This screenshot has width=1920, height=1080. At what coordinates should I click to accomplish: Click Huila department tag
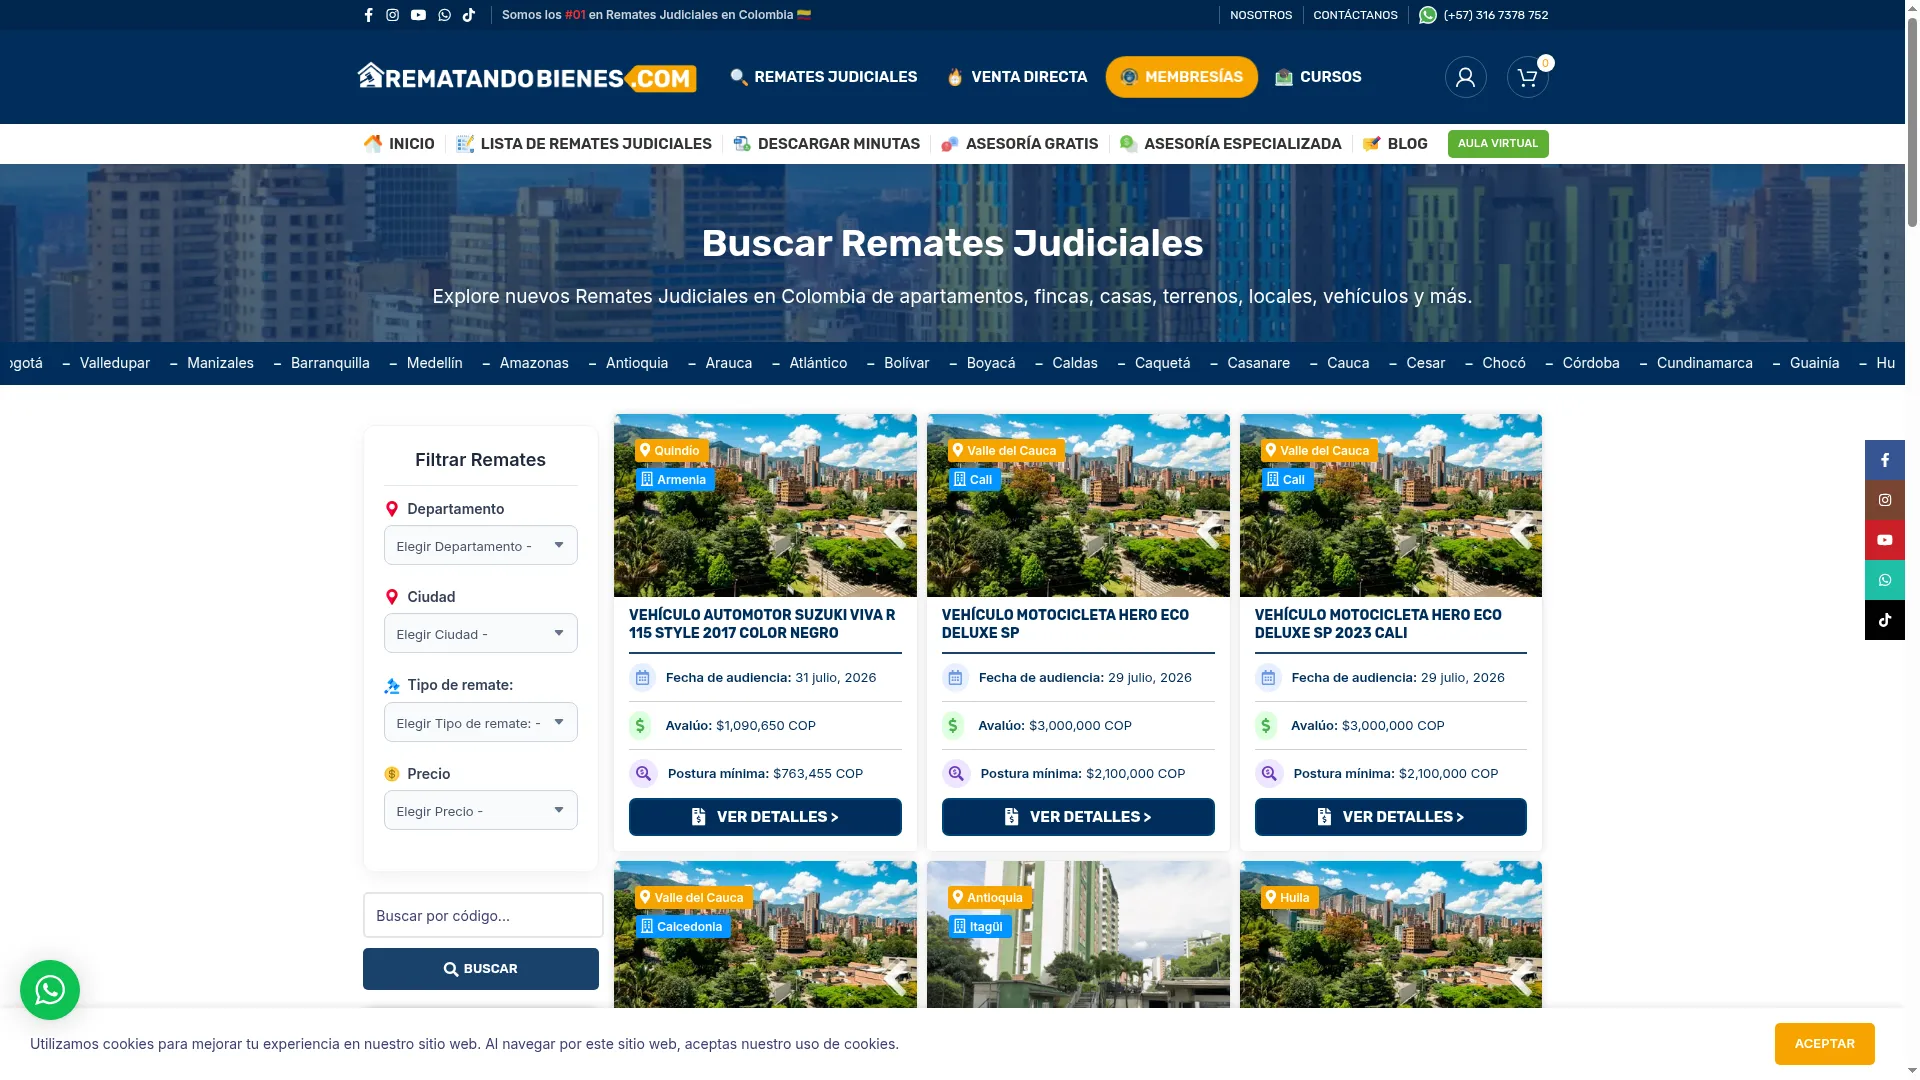click(x=1289, y=898)
